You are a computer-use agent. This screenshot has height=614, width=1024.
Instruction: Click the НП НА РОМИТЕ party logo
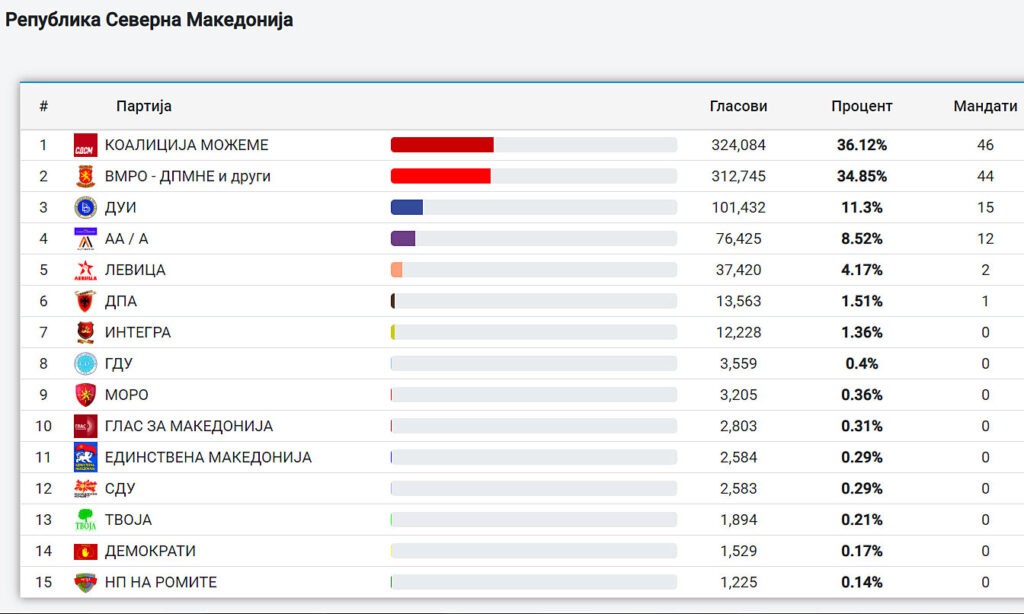click(x=85, y=582)
